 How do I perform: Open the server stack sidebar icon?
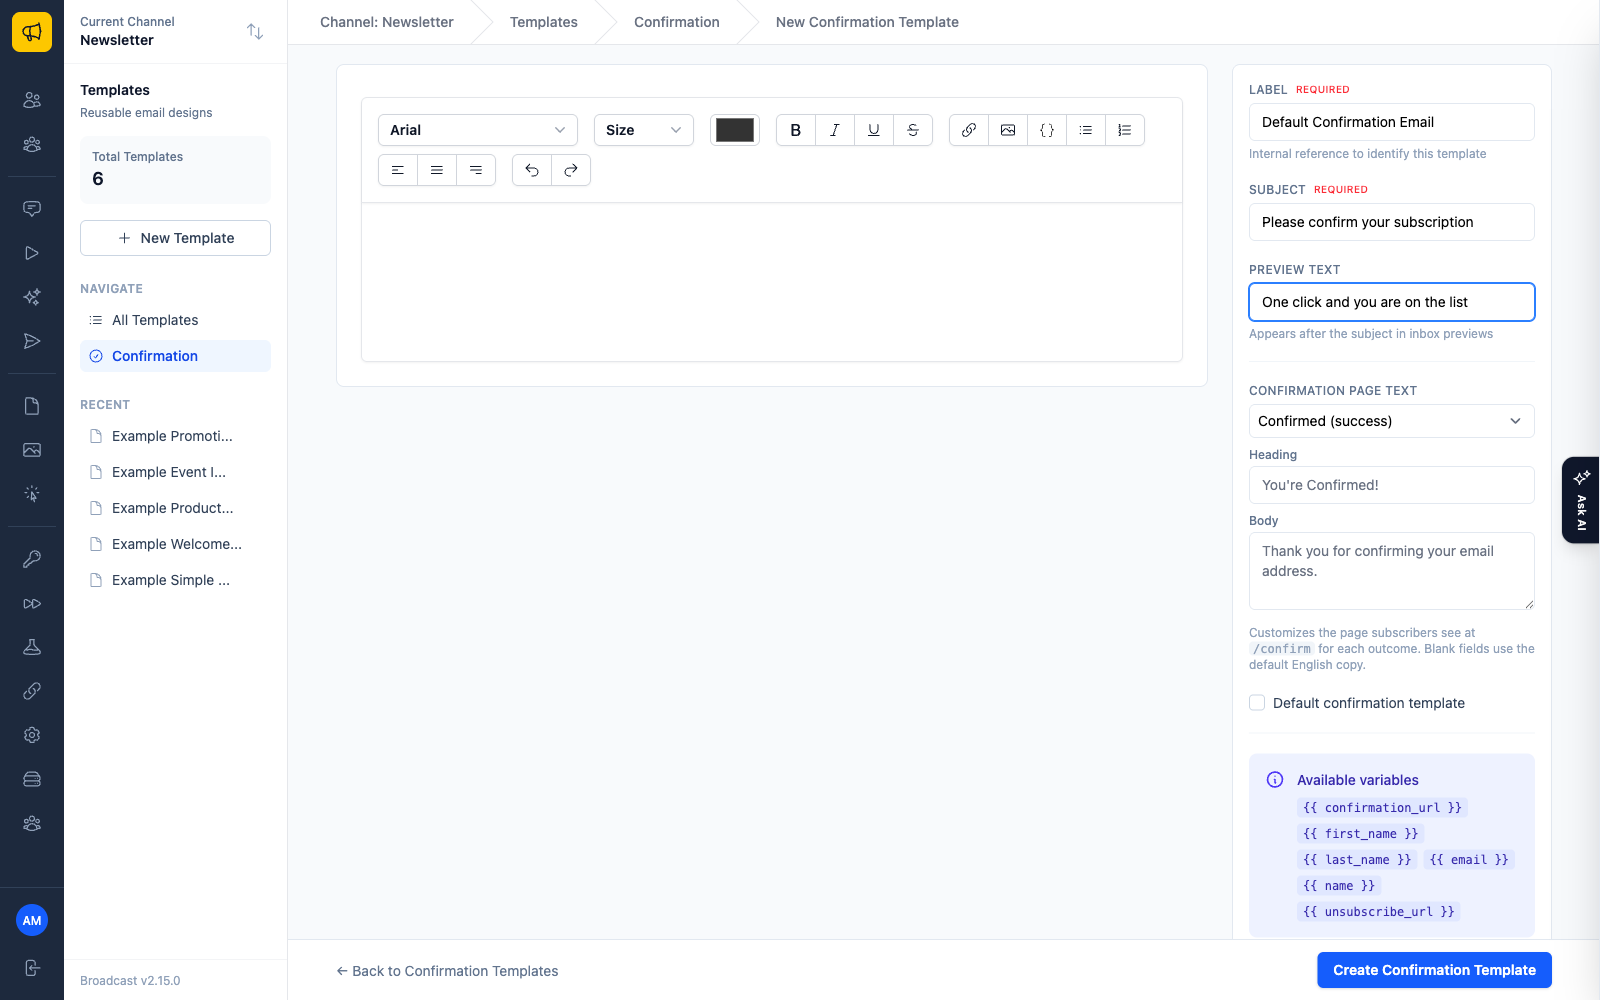pos(32,779)
